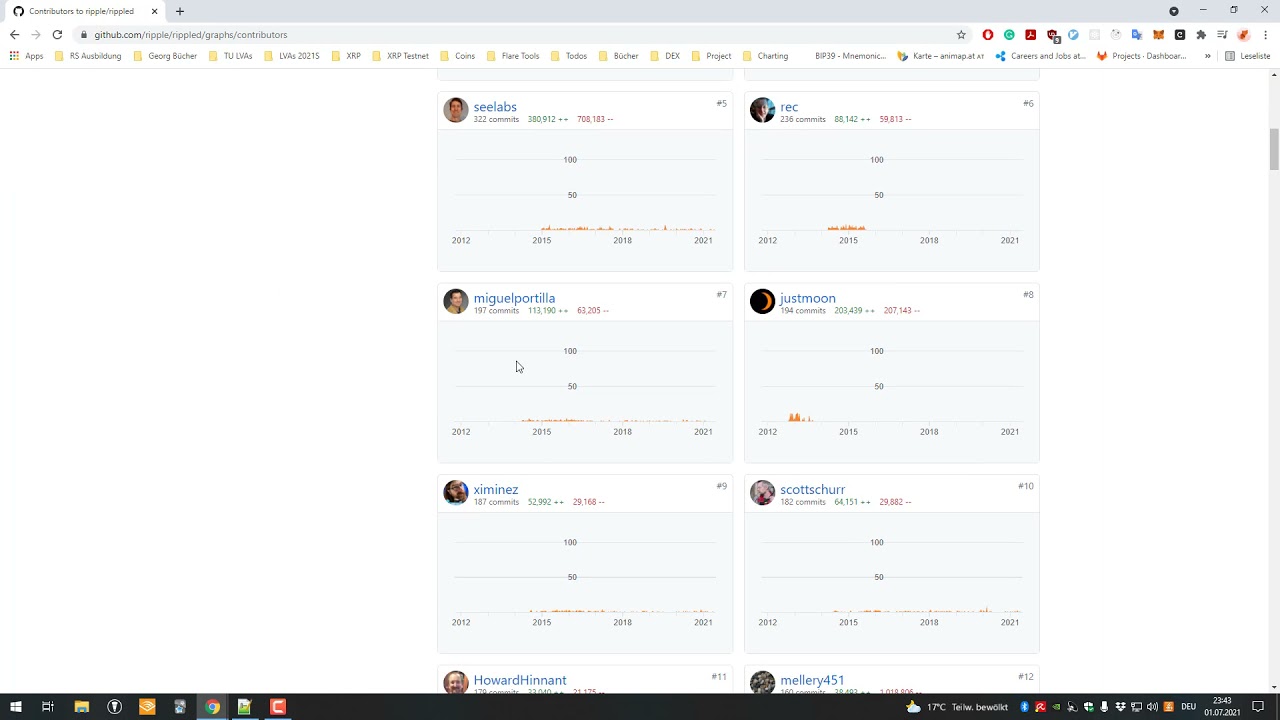The image size is (1280, 720).
Task: Open the Adobe Acrobat extension icon
Action: [1030, 34]
